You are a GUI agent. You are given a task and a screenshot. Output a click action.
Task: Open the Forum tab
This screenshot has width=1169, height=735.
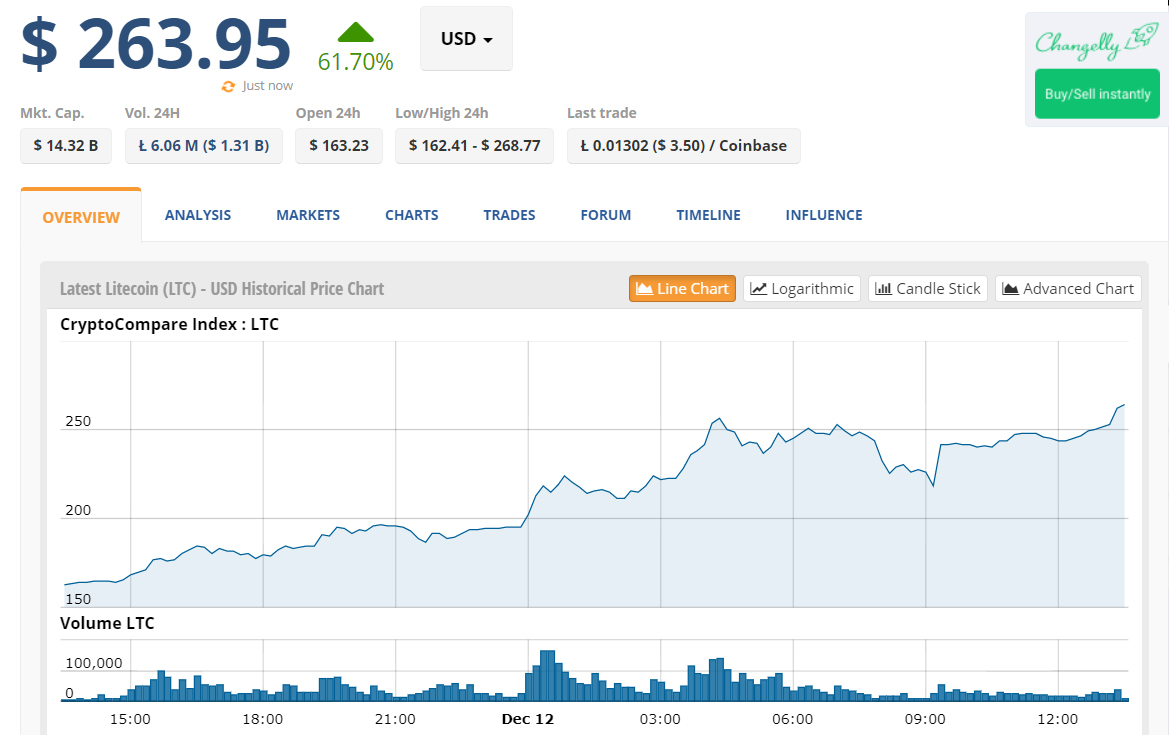click(x=605, y=215)
